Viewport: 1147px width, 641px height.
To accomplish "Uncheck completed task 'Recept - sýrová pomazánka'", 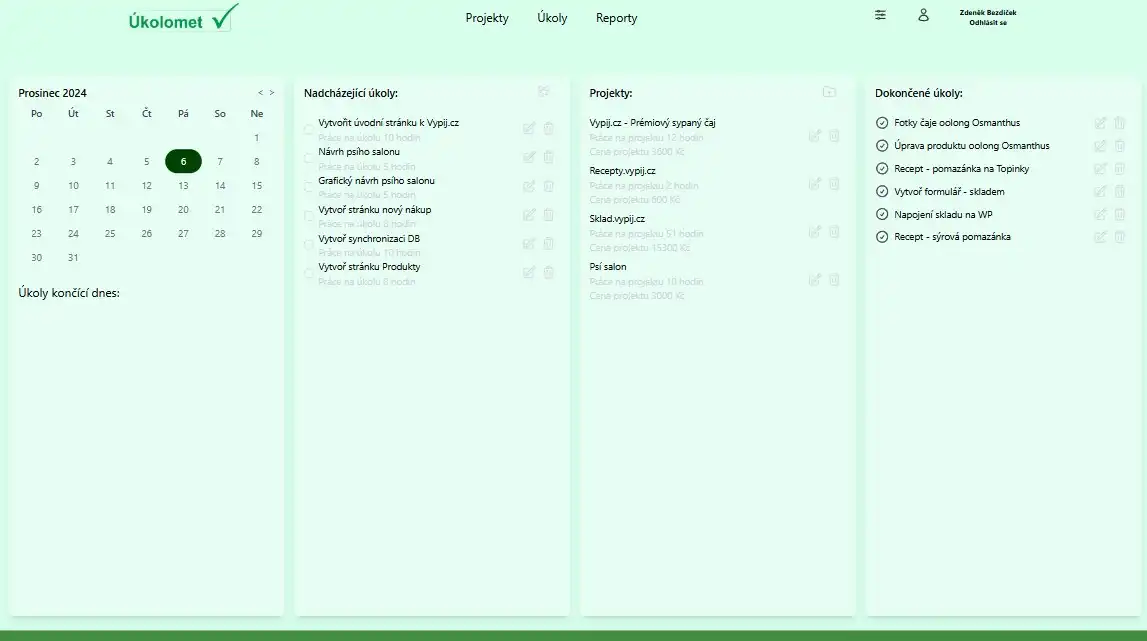I will point(882,237).
